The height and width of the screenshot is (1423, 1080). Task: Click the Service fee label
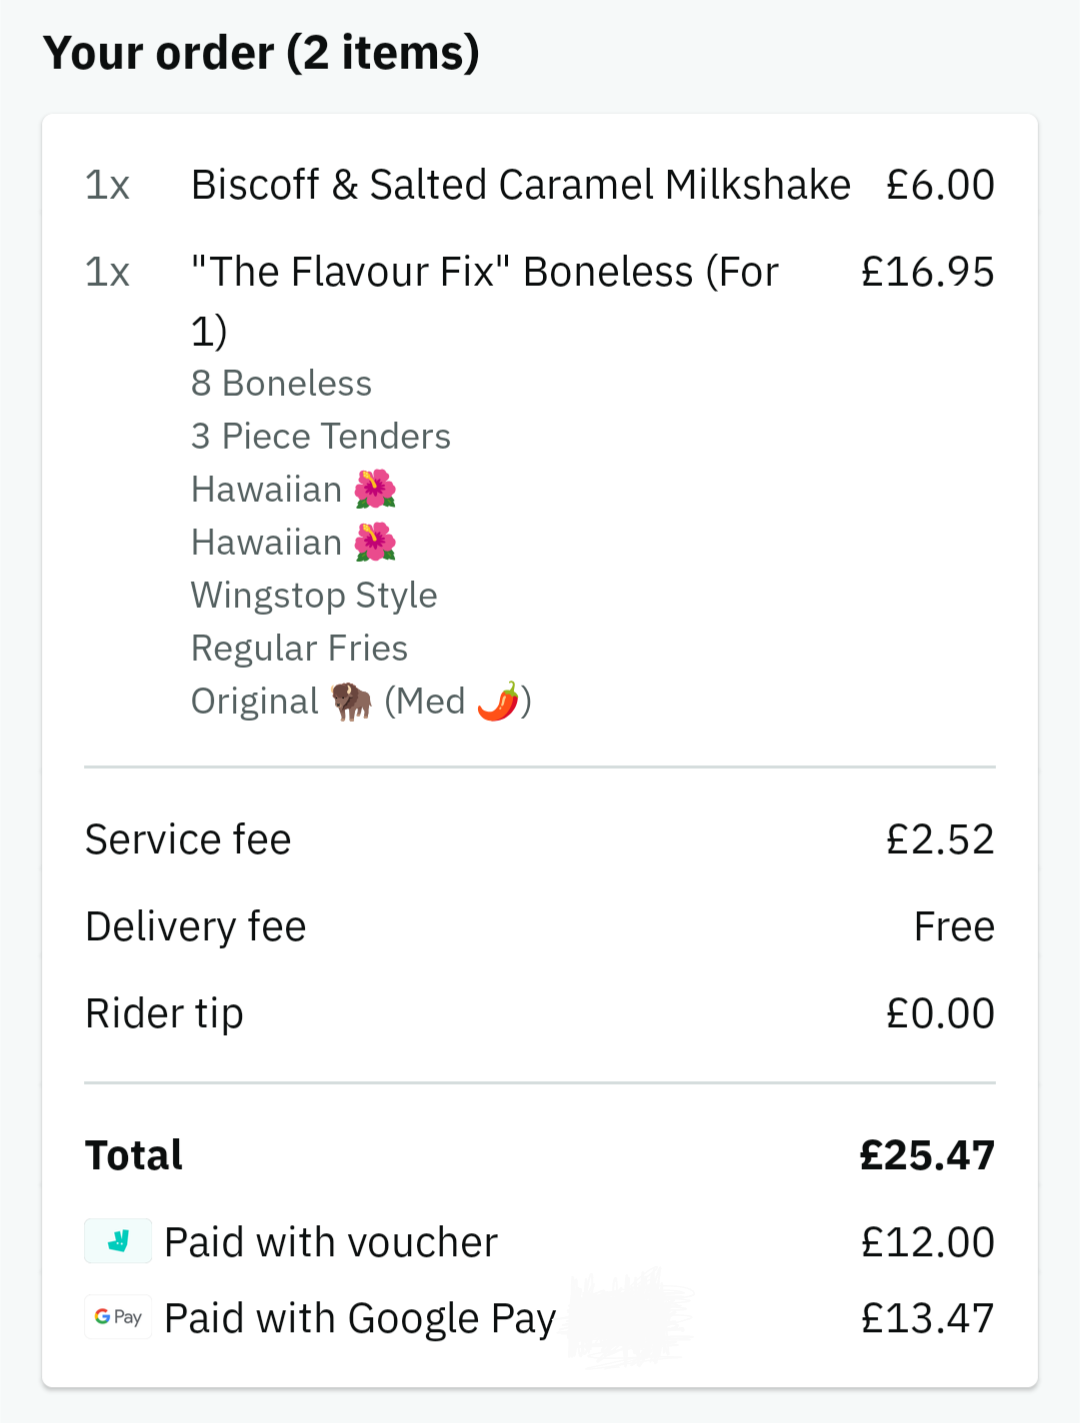pos(188,840)
